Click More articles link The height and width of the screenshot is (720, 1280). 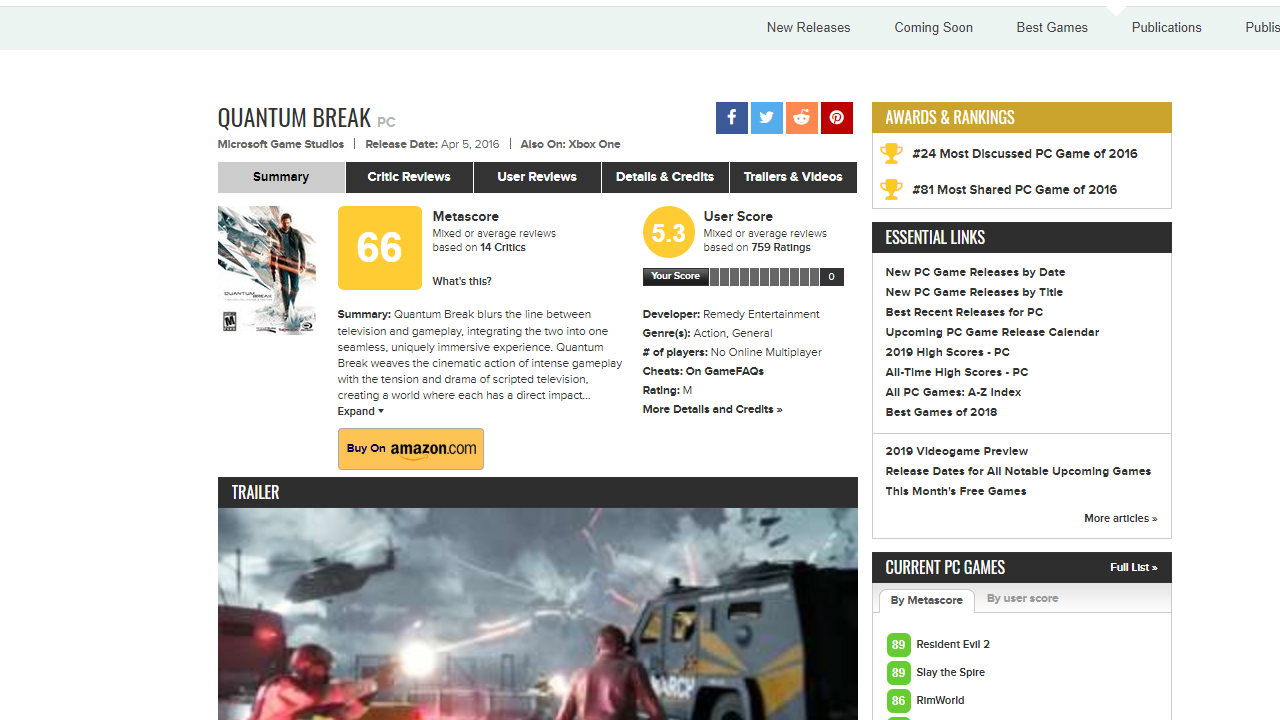tap(1120, 518)
